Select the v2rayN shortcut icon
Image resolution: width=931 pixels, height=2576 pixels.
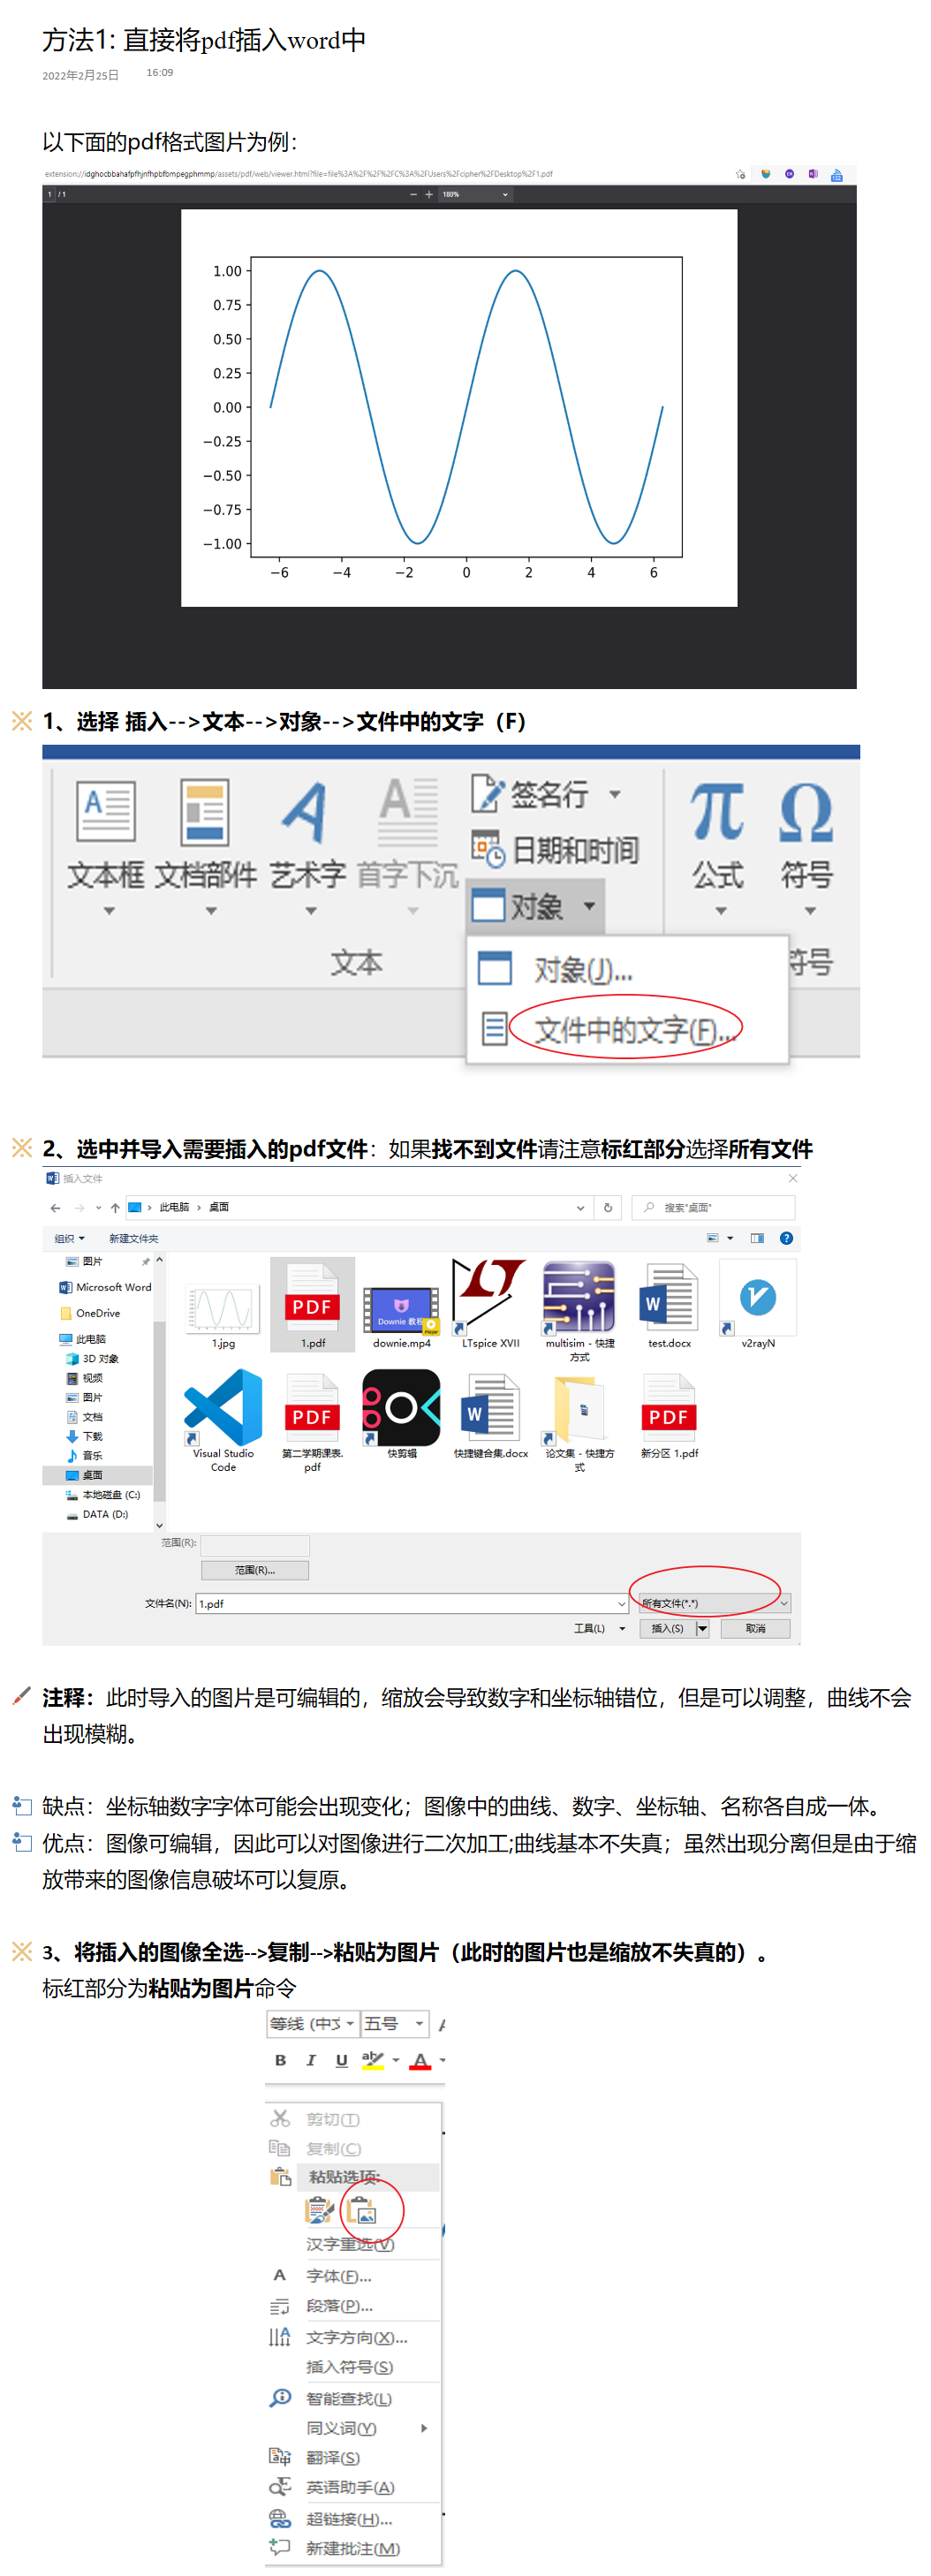pos(758,1305)
